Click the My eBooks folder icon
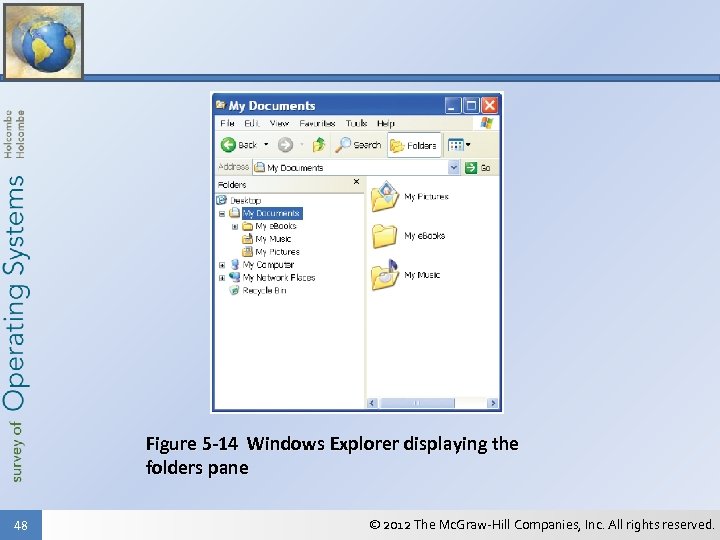 click(384, 236)
